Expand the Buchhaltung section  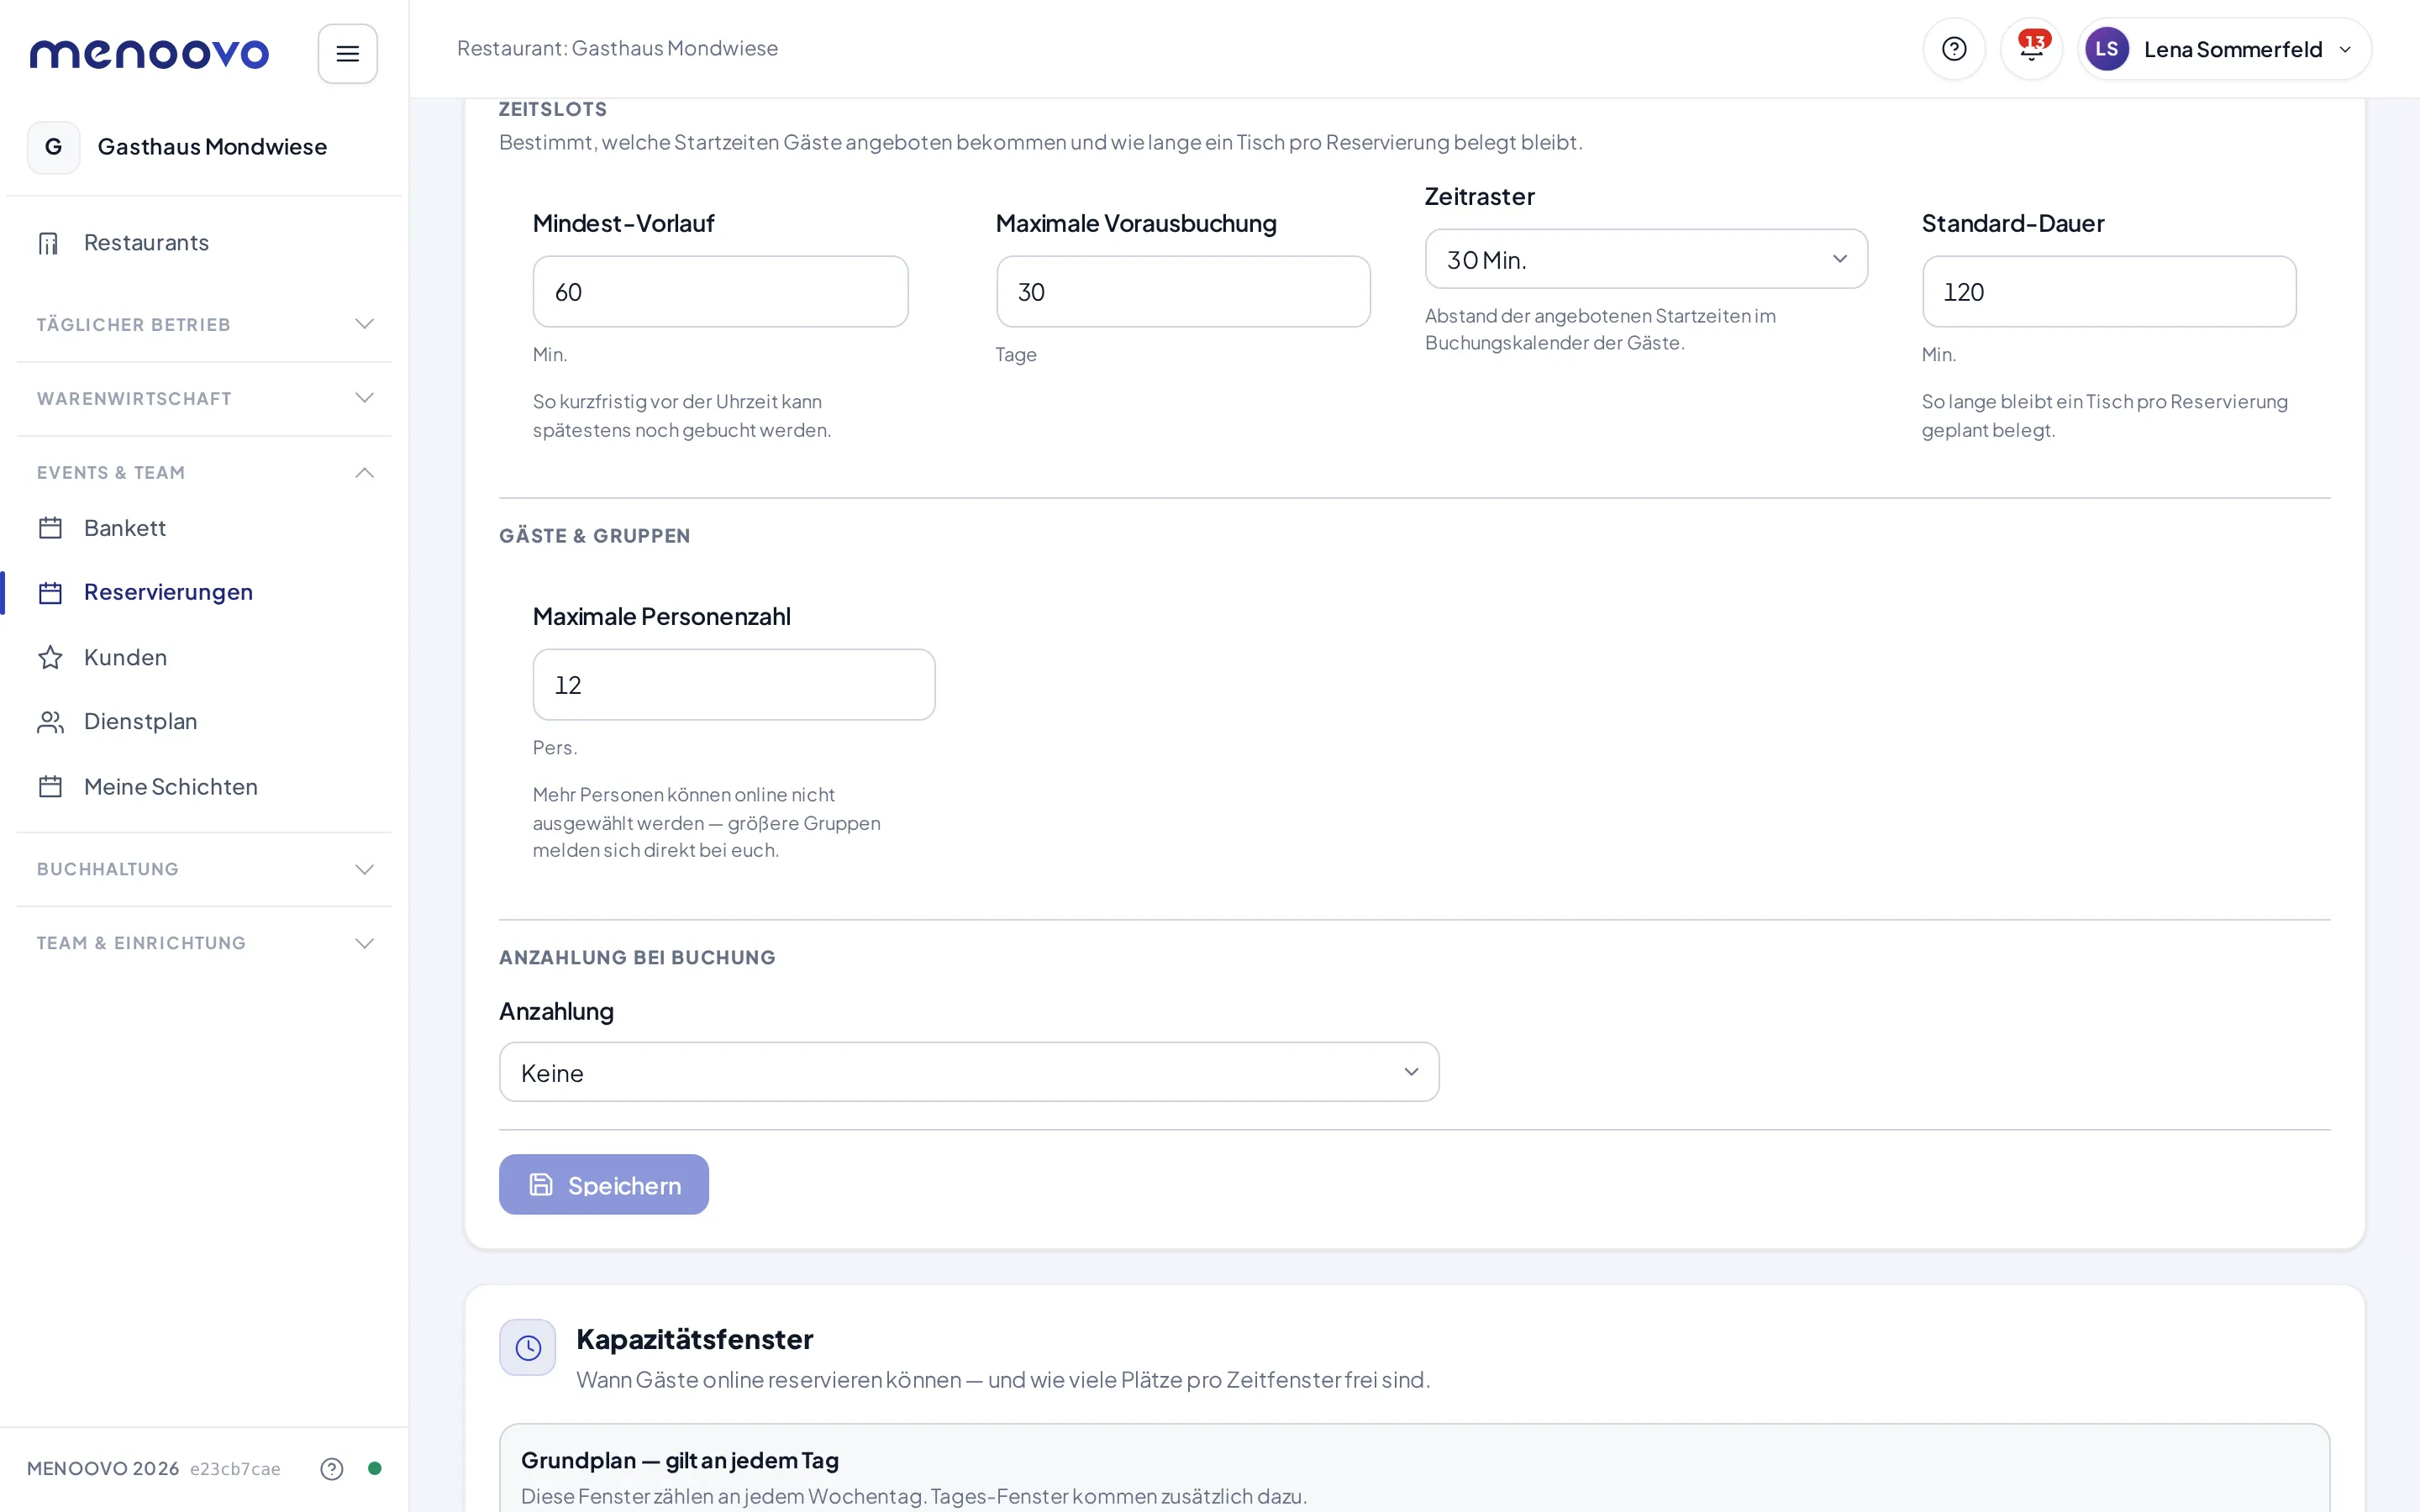point(204,869)
